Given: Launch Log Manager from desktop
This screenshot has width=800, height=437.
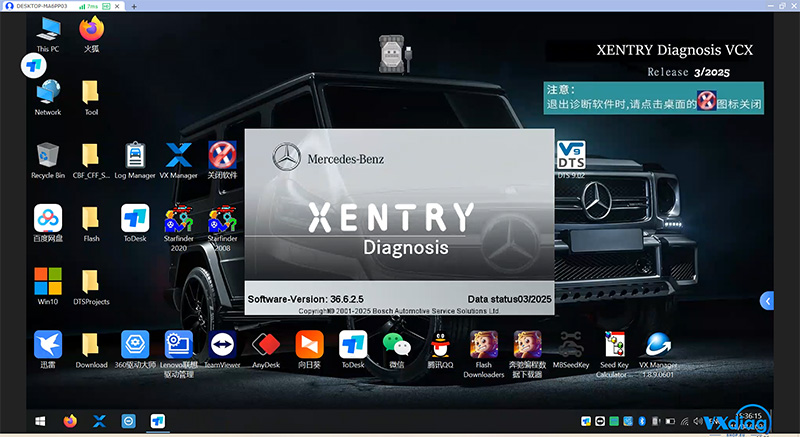Looking at the screenshot, I should tap(135, 160).
